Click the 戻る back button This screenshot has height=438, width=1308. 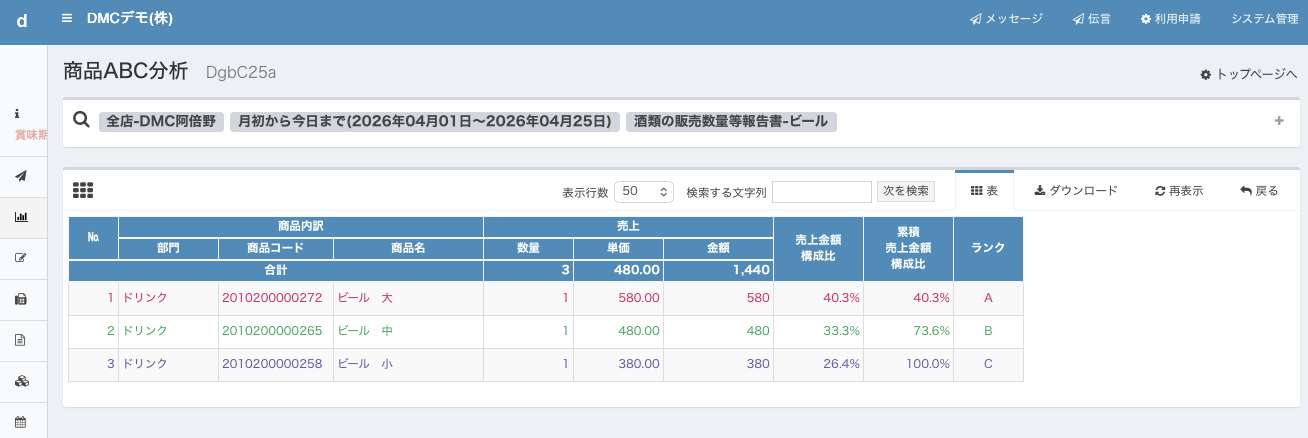pyautogui.click(x=1259, y=190)
